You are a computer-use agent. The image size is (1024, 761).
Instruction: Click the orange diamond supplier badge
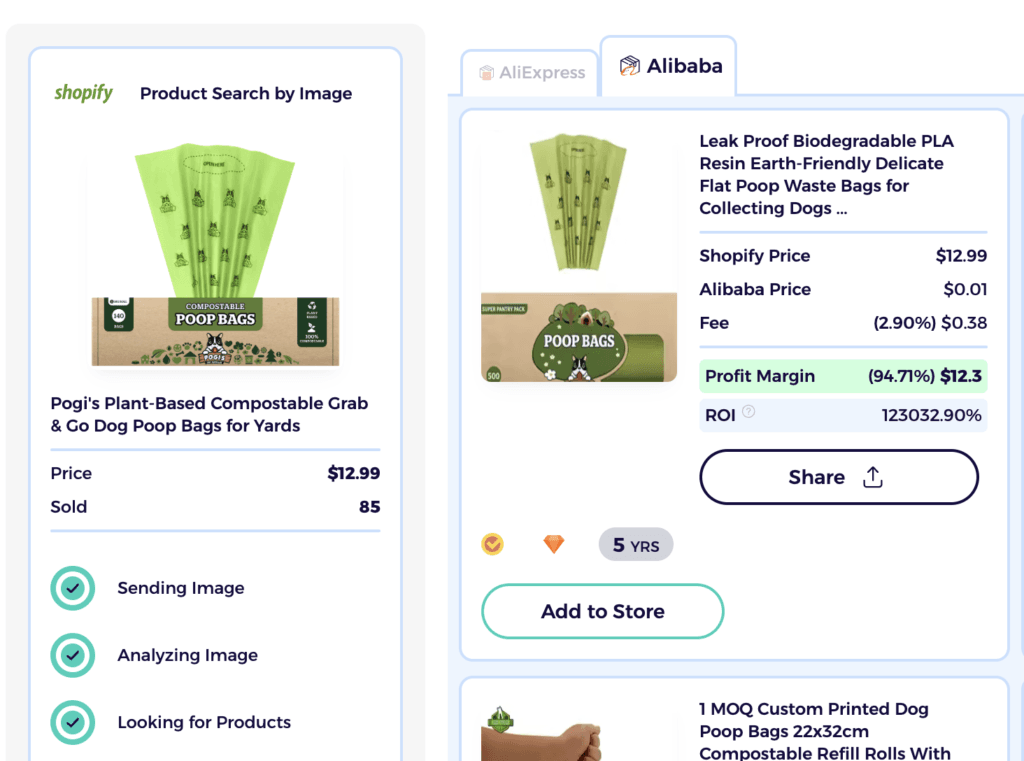(x=554, y=544)
